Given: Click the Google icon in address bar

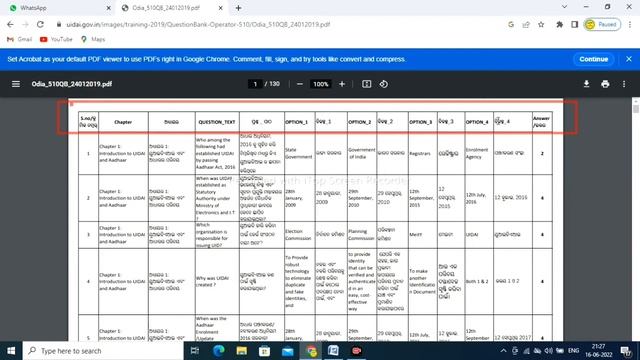Looking at the screenshot, I should pyautogui.click(x=511, y=24).
